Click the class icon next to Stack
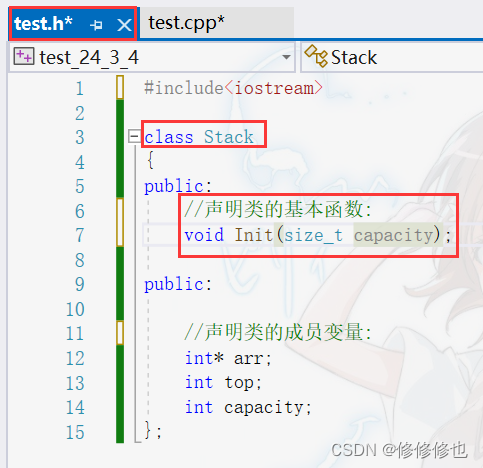Viewport: 483px width, 468px height. pos(316,56)
